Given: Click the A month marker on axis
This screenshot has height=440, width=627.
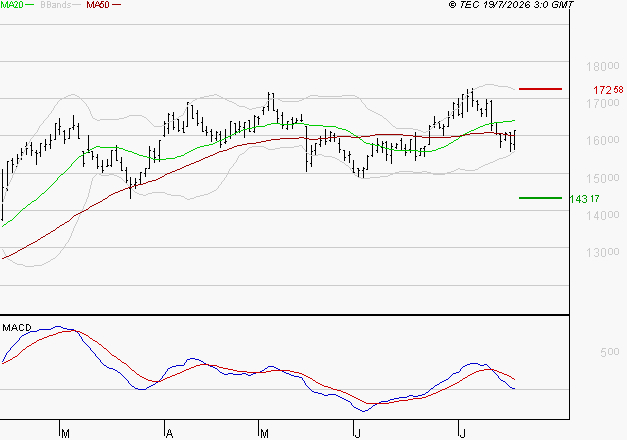Looking at the screenshot, I should [x=170, y=434].
